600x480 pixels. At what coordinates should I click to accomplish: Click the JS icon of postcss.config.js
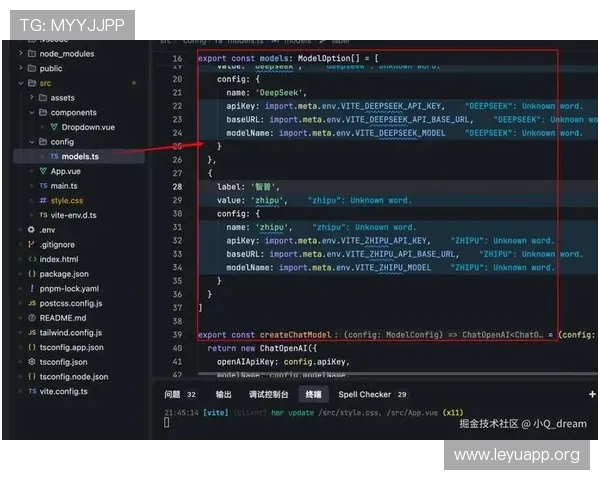coord(32,303)
